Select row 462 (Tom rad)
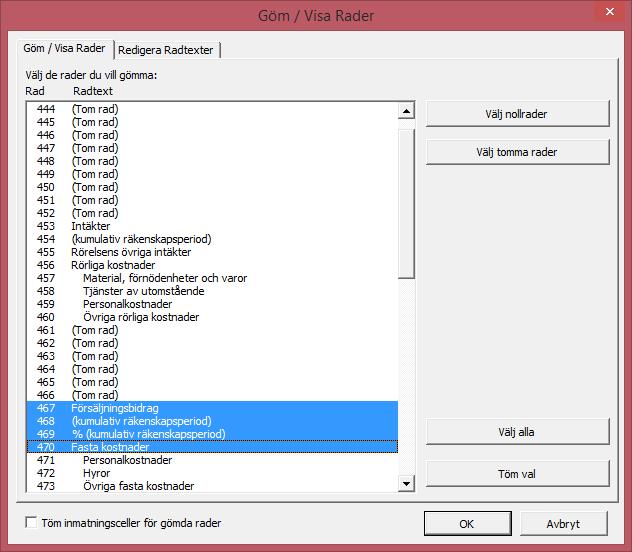Image resolution: width=632 pixels, height=552 pixels. (x=212, y=343)
